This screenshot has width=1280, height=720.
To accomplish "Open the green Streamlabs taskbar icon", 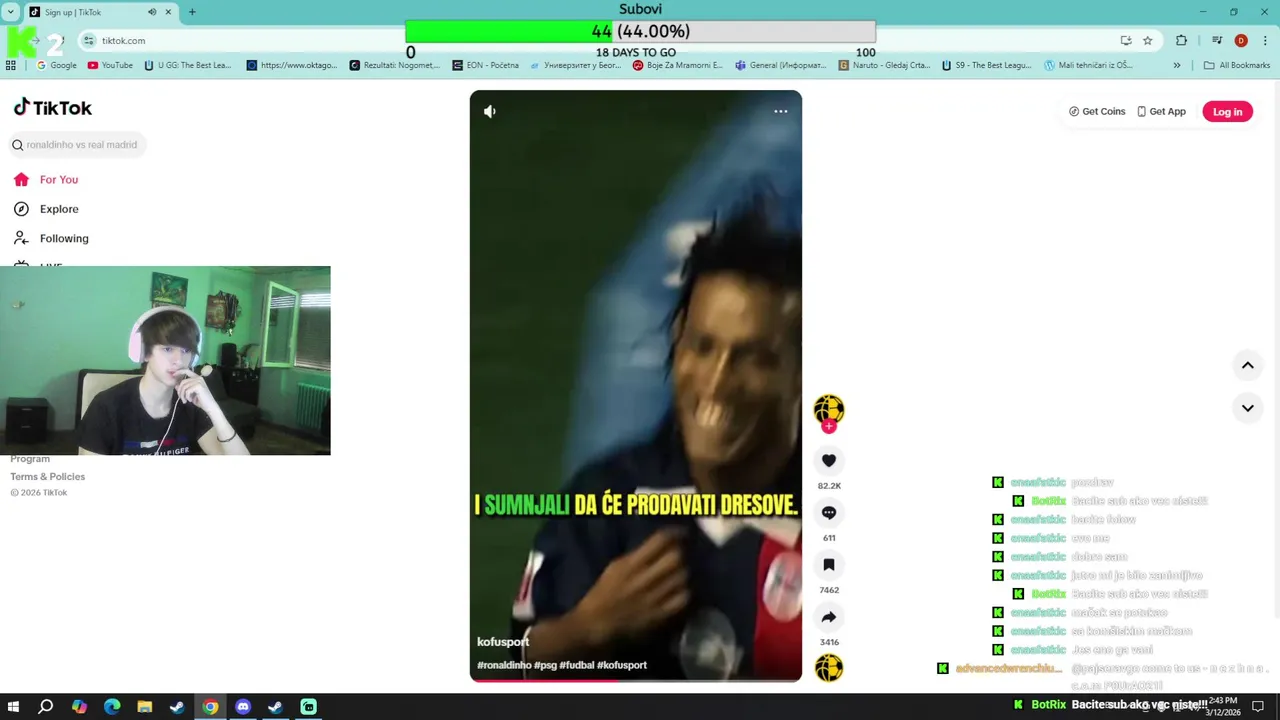I will pos(309,707).
